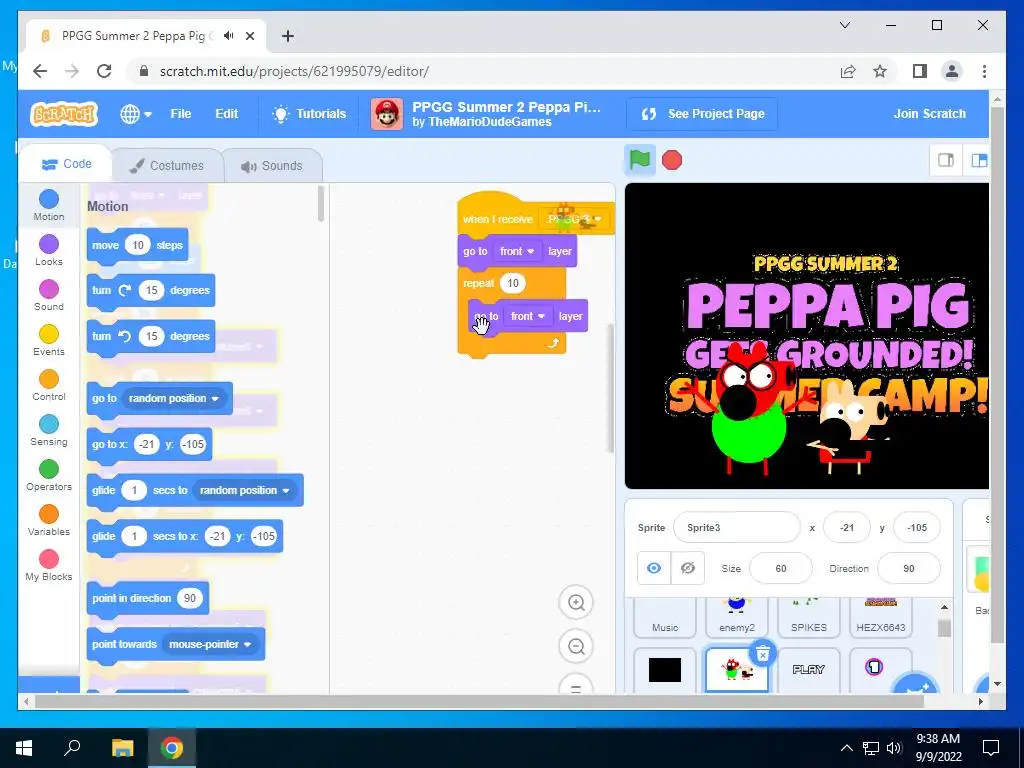Switch to the large stage layout

(978, 160)
